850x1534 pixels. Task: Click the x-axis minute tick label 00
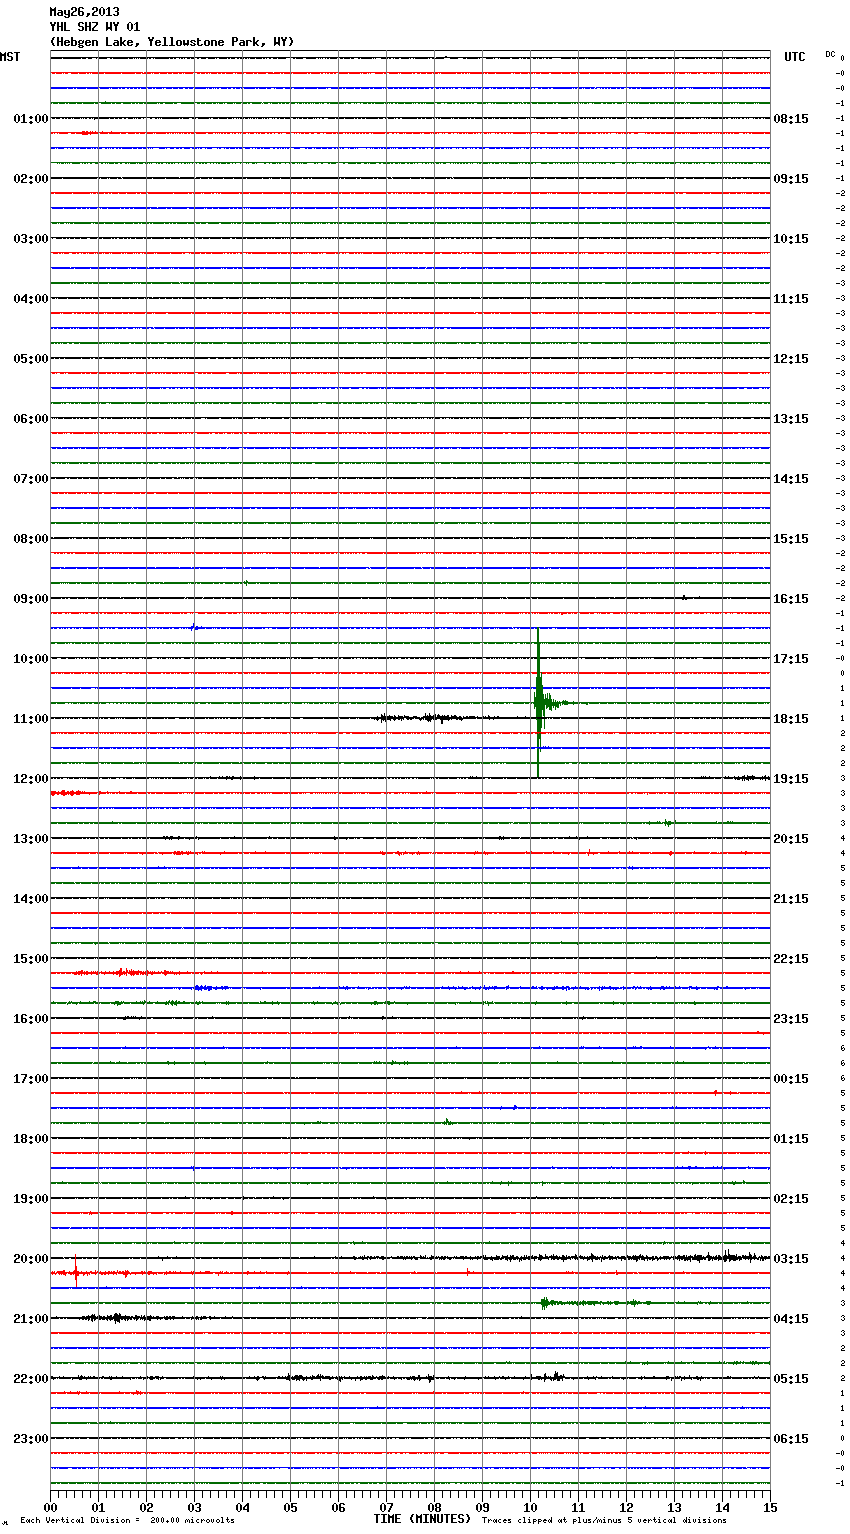point(50,1508)
